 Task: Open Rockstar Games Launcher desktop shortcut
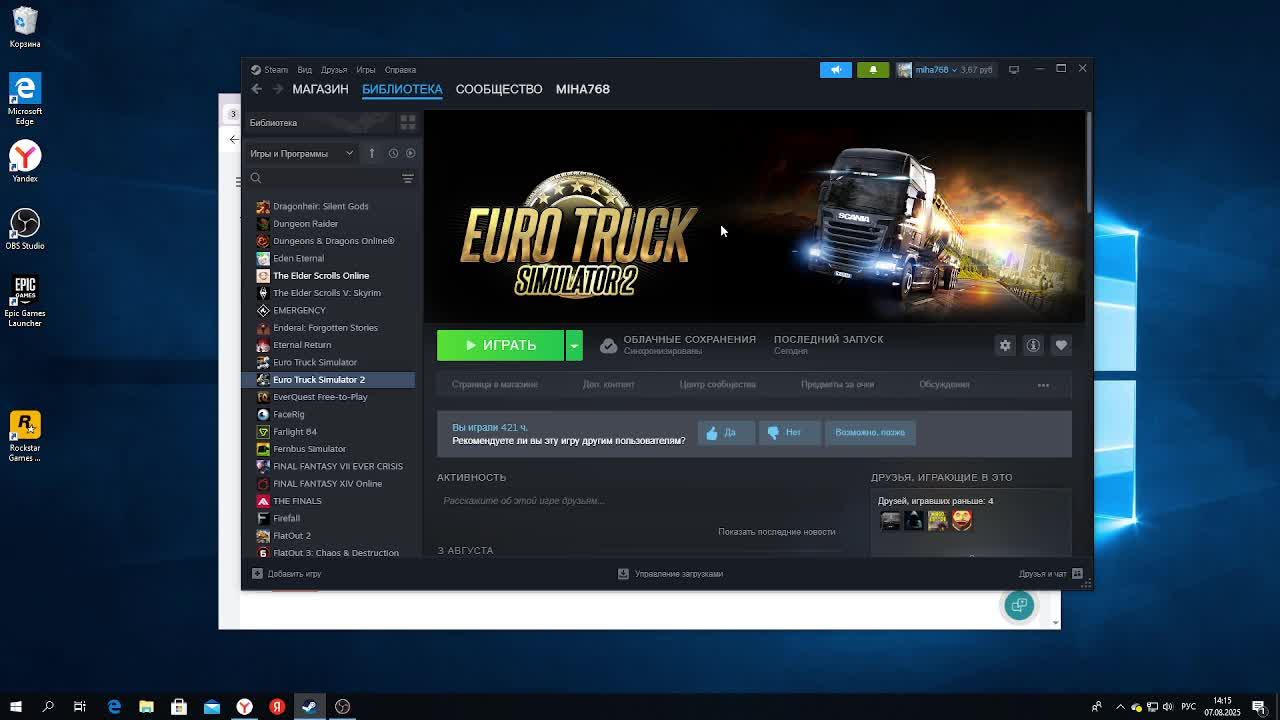coord(25,436)
